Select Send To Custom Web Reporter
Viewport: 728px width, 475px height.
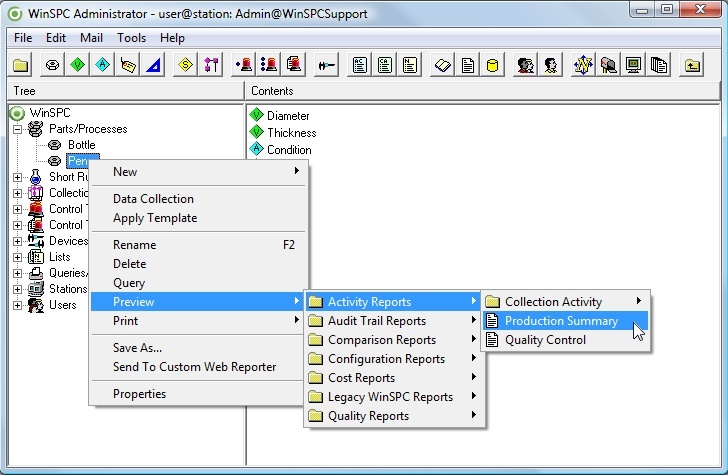pyautogui.click(x=198, y=367)
